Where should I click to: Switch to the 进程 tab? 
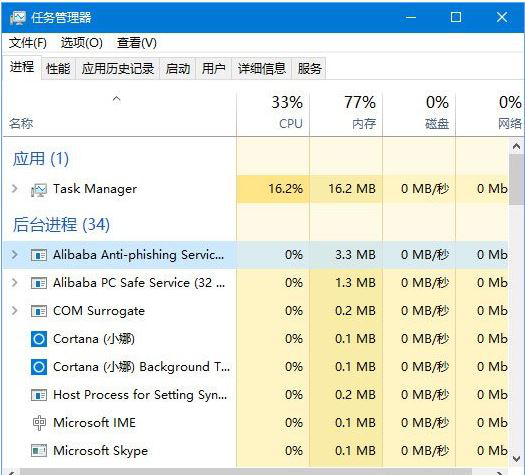22,67
